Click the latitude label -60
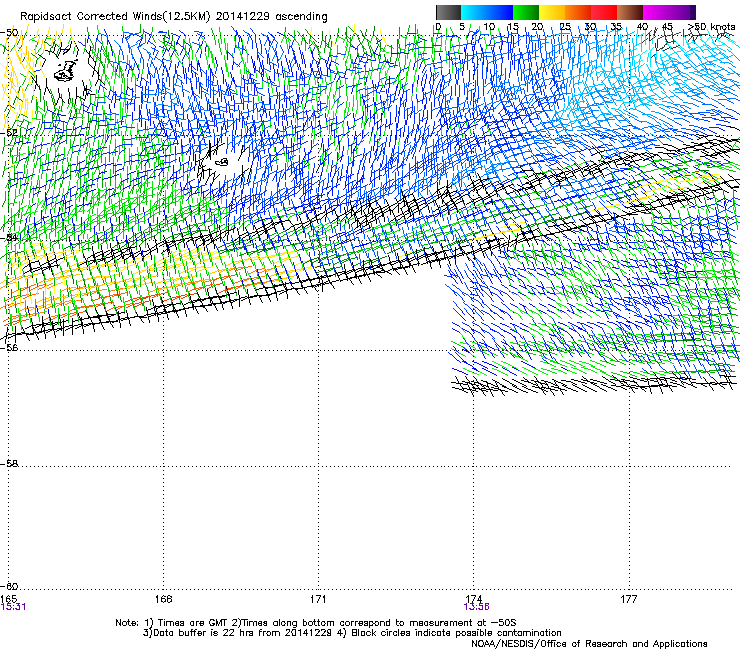 (x=9, y=586)
